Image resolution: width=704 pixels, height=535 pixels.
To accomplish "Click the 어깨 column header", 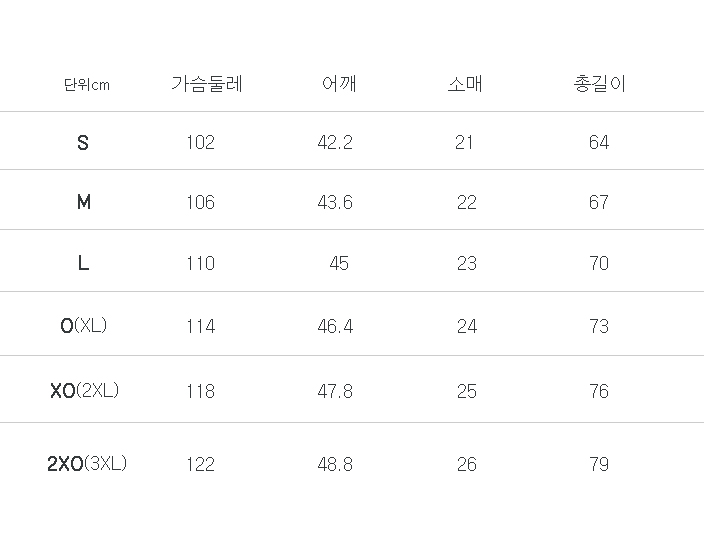I will [339, 84].
